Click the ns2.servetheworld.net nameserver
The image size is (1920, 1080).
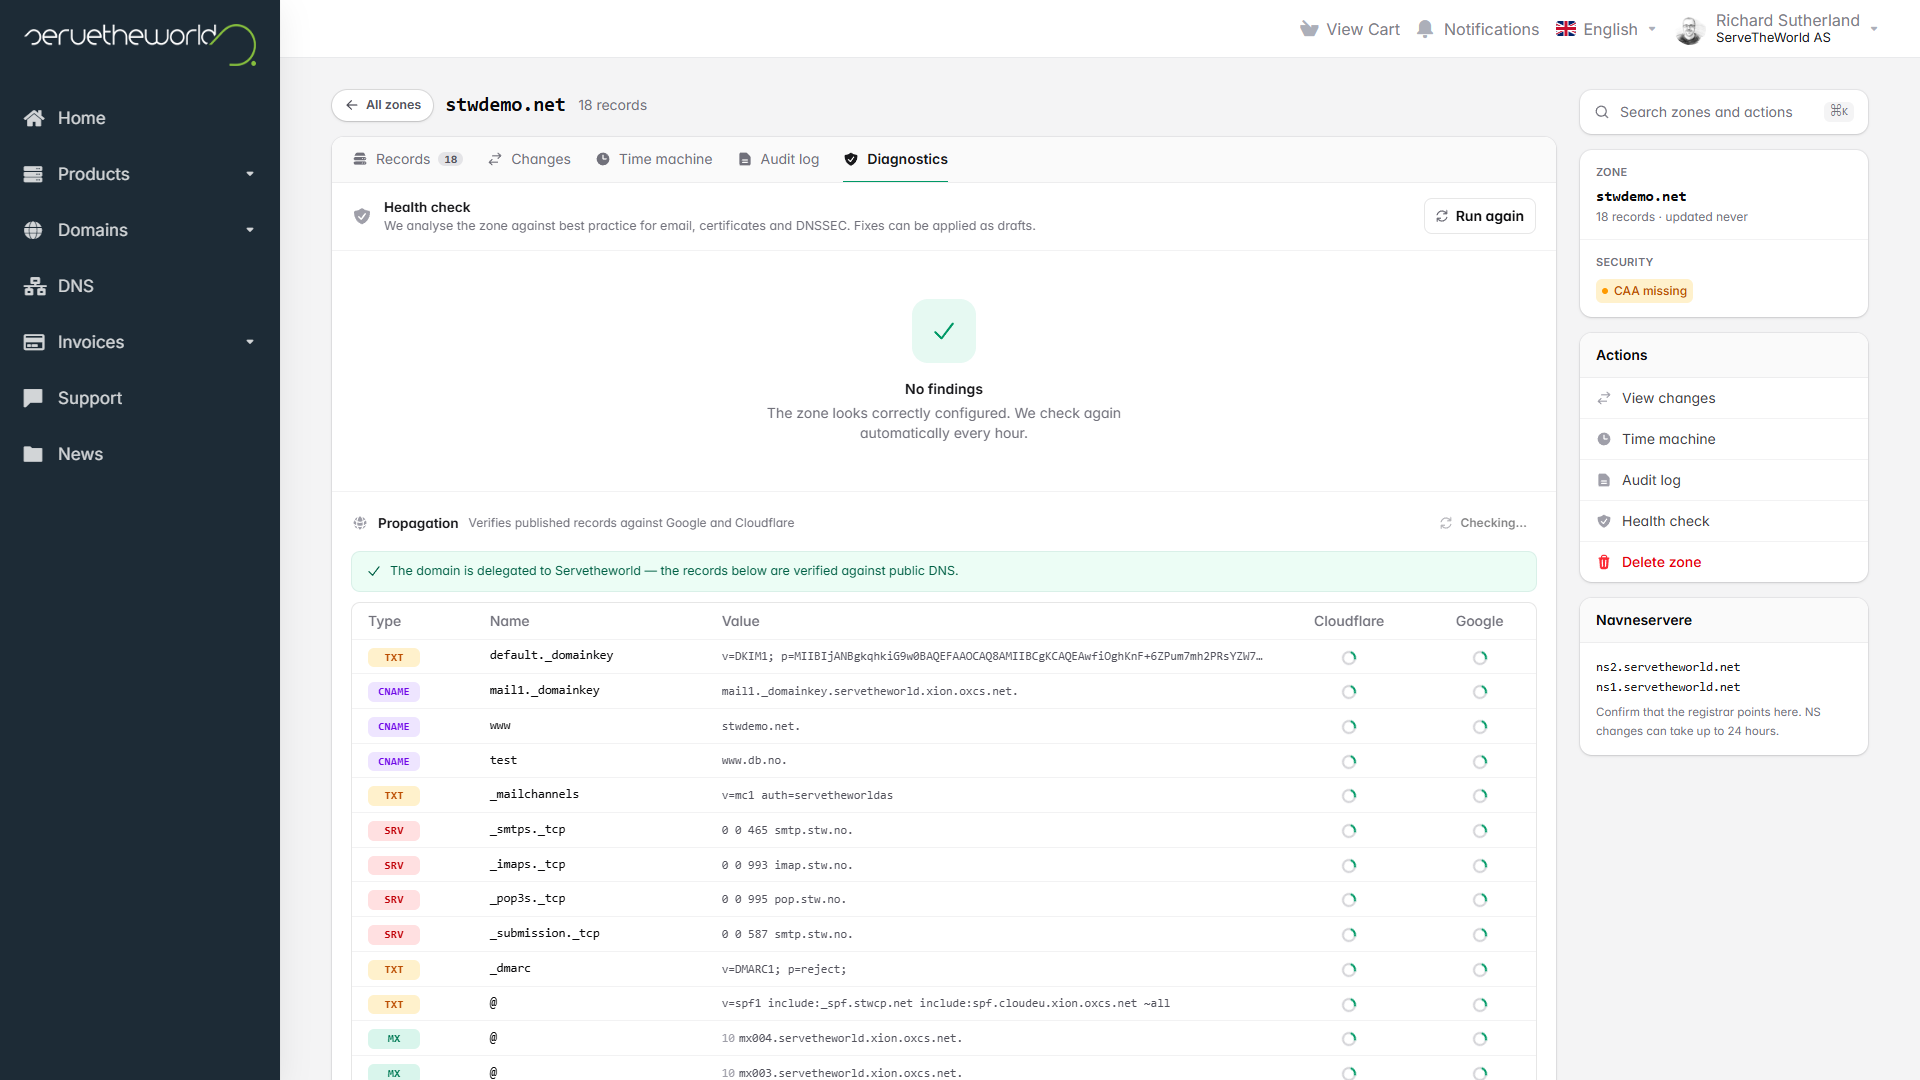tap(1668, 667)
